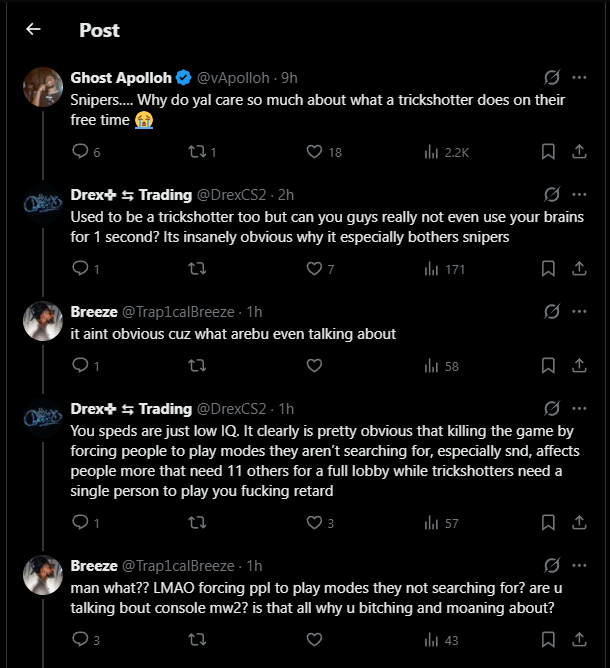Screen dimensions: 610x668
Task: View analytics on the 2.2K views post
Action: pos(432,152)
